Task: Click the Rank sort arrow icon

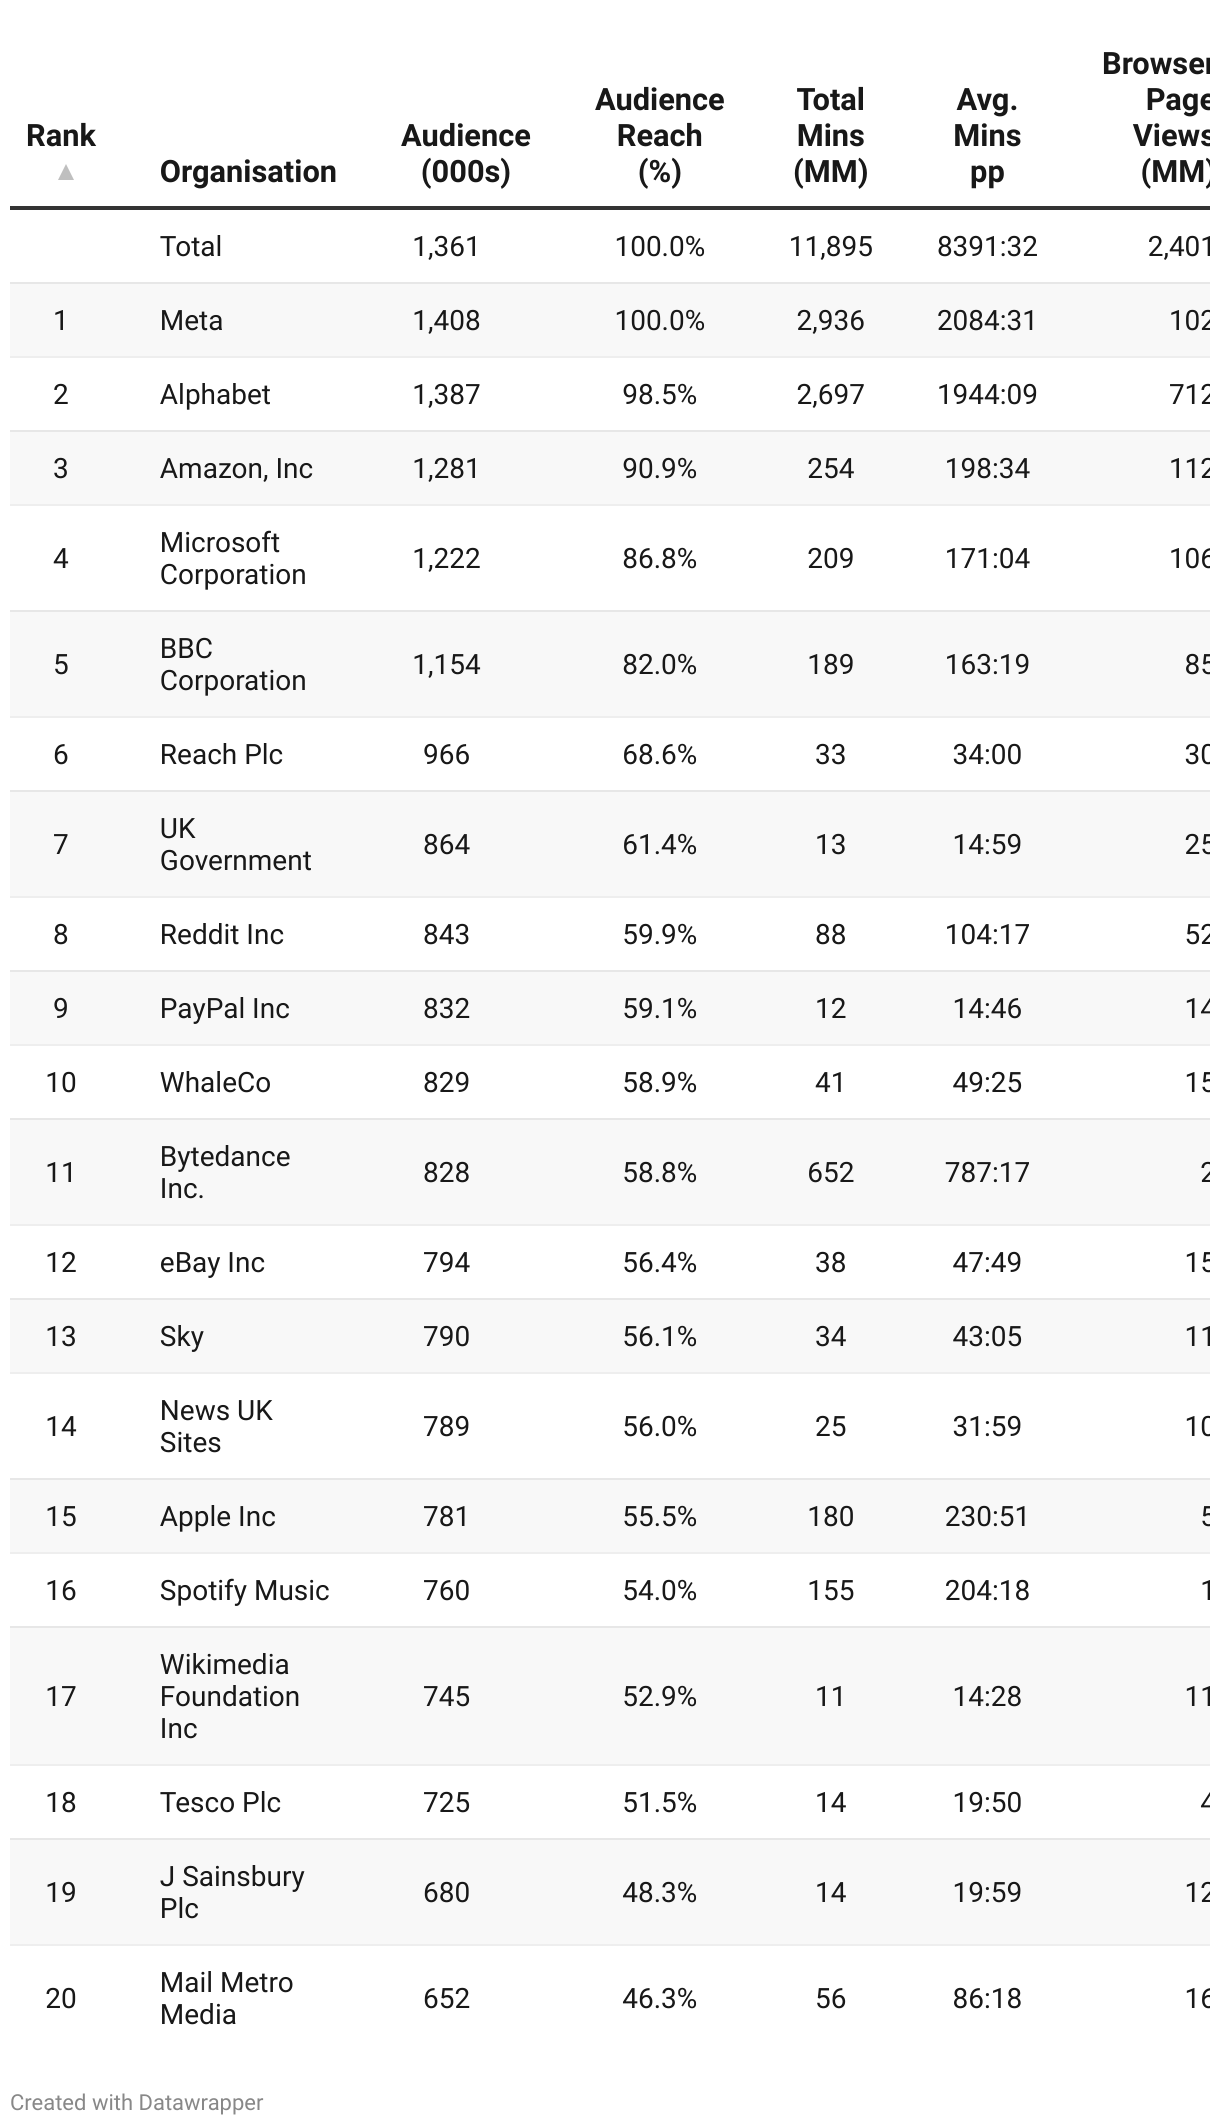Action: click(x=65, y=173)
